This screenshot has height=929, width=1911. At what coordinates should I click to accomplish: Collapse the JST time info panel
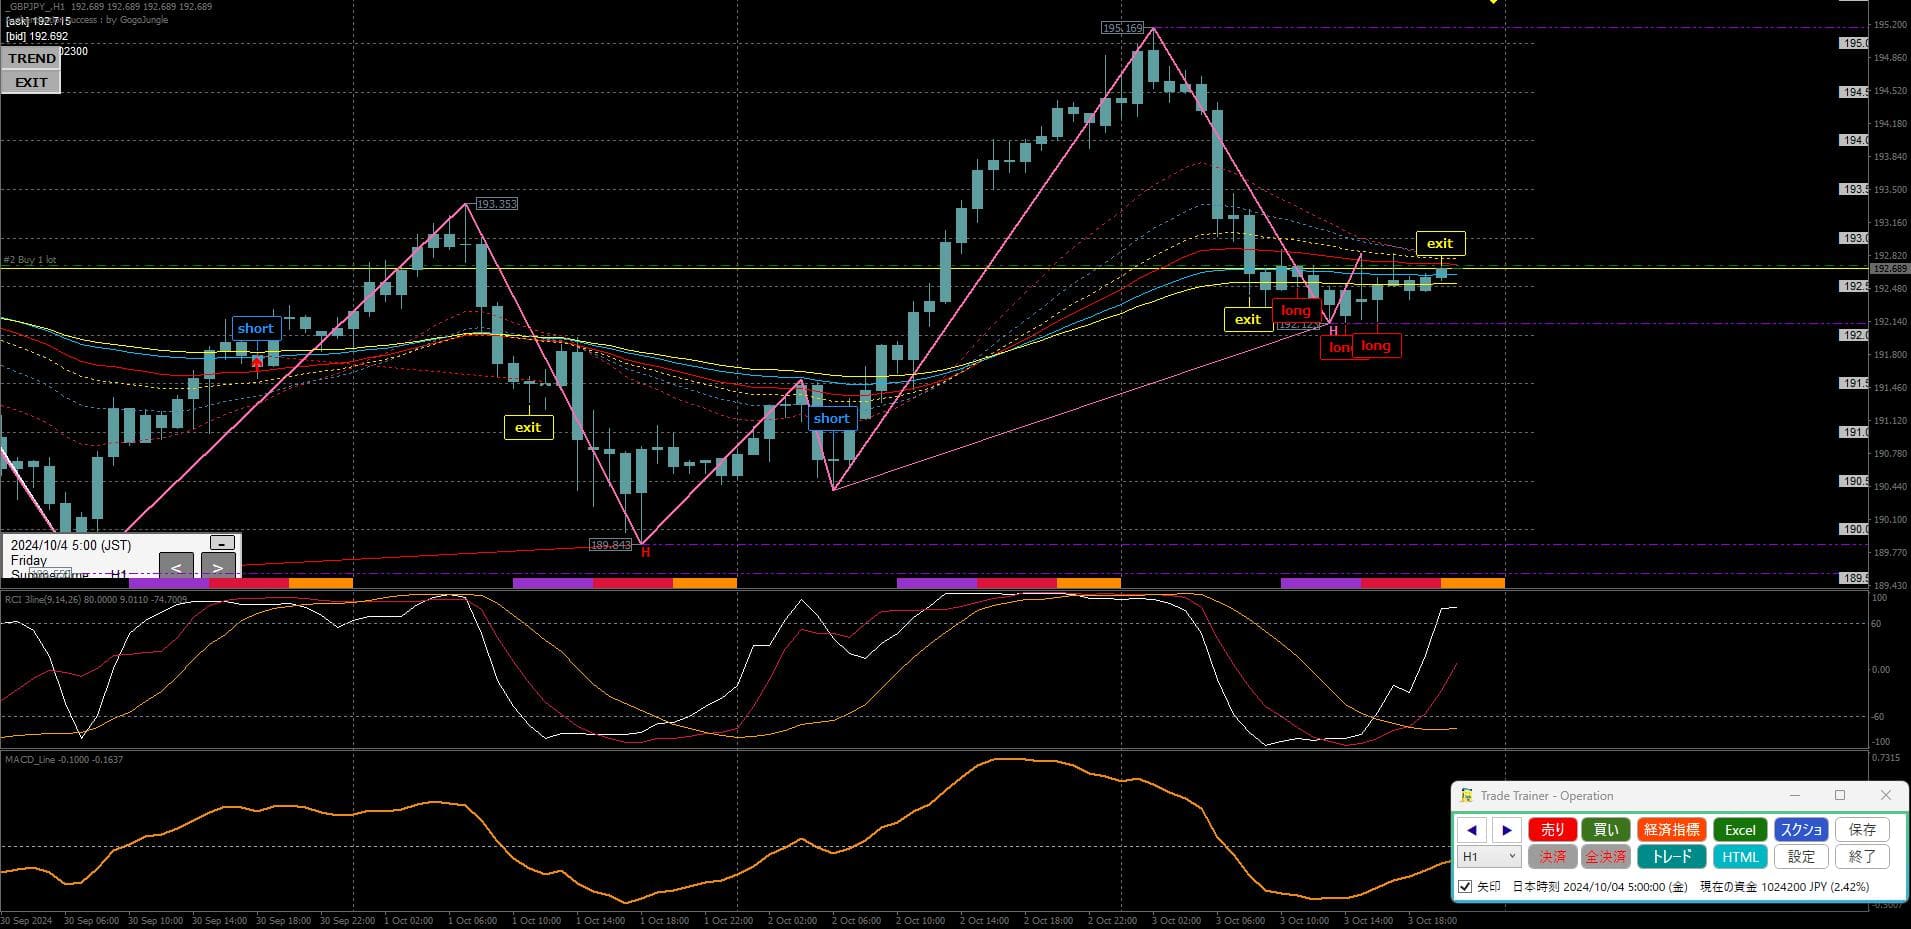coord(222,543)
